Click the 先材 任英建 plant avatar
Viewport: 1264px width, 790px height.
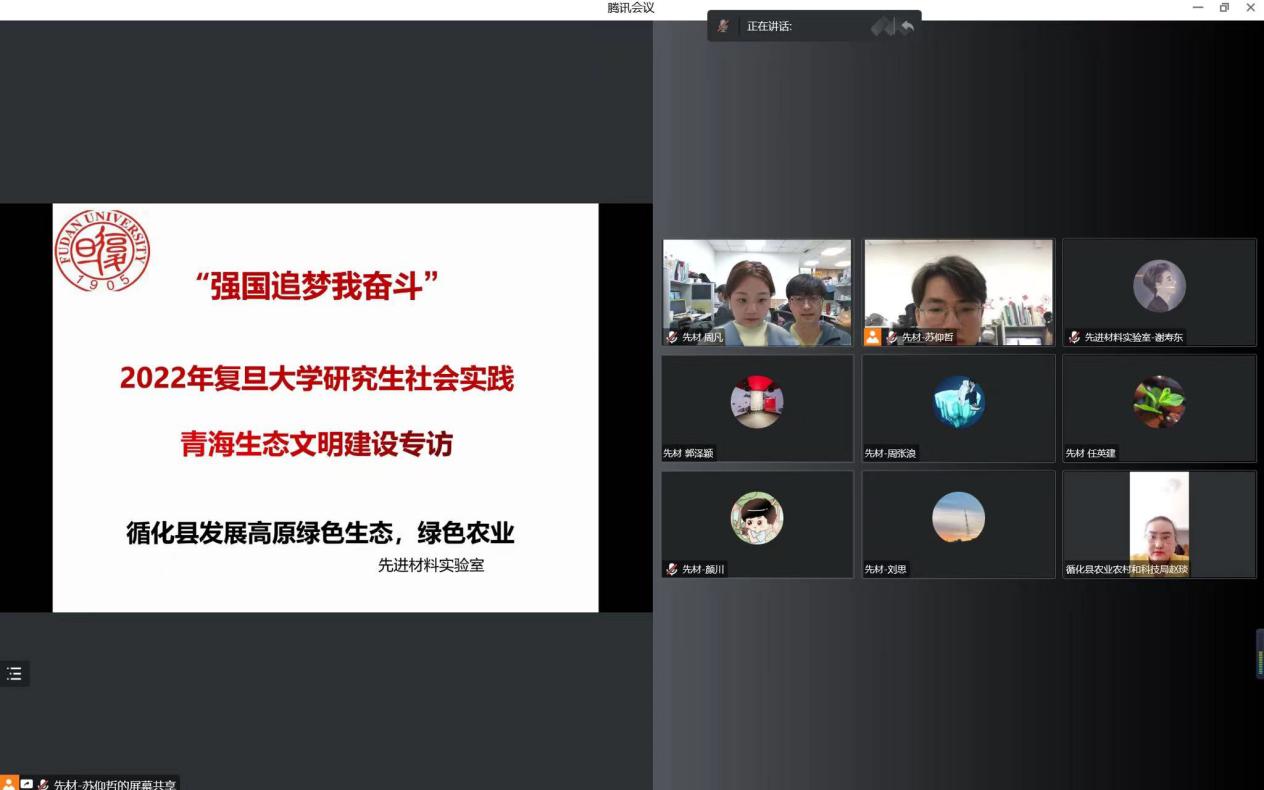[x=1159, y=402]
